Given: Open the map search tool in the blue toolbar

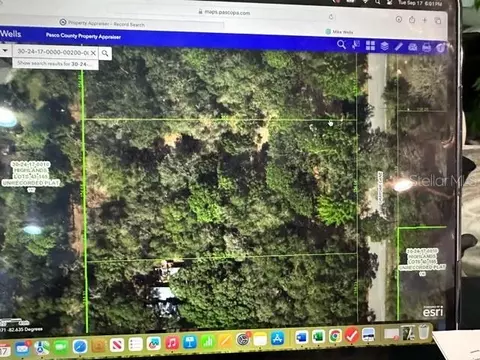Looking at the screenshot, I should pos(341,44).
